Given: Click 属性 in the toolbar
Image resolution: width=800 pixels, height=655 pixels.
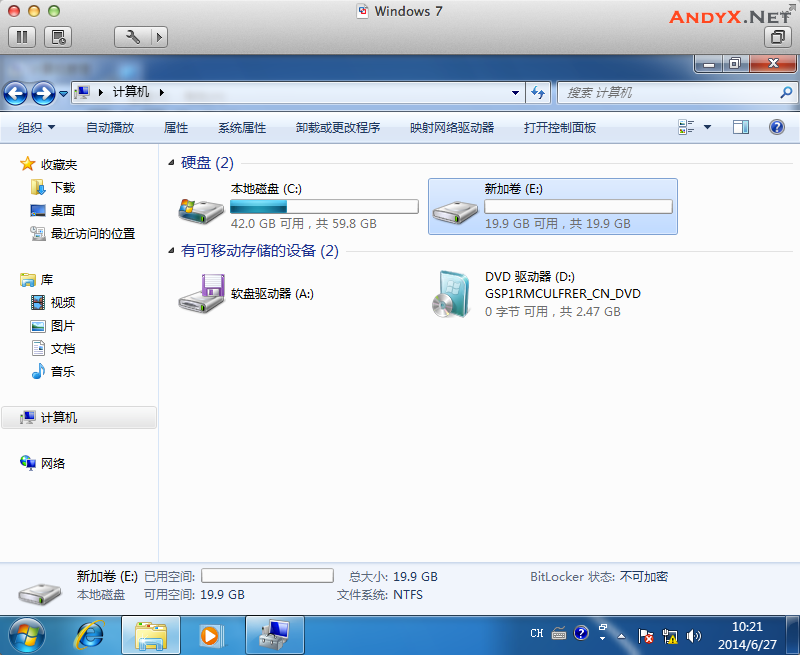Looking at the screenshot, I should 176,128.
